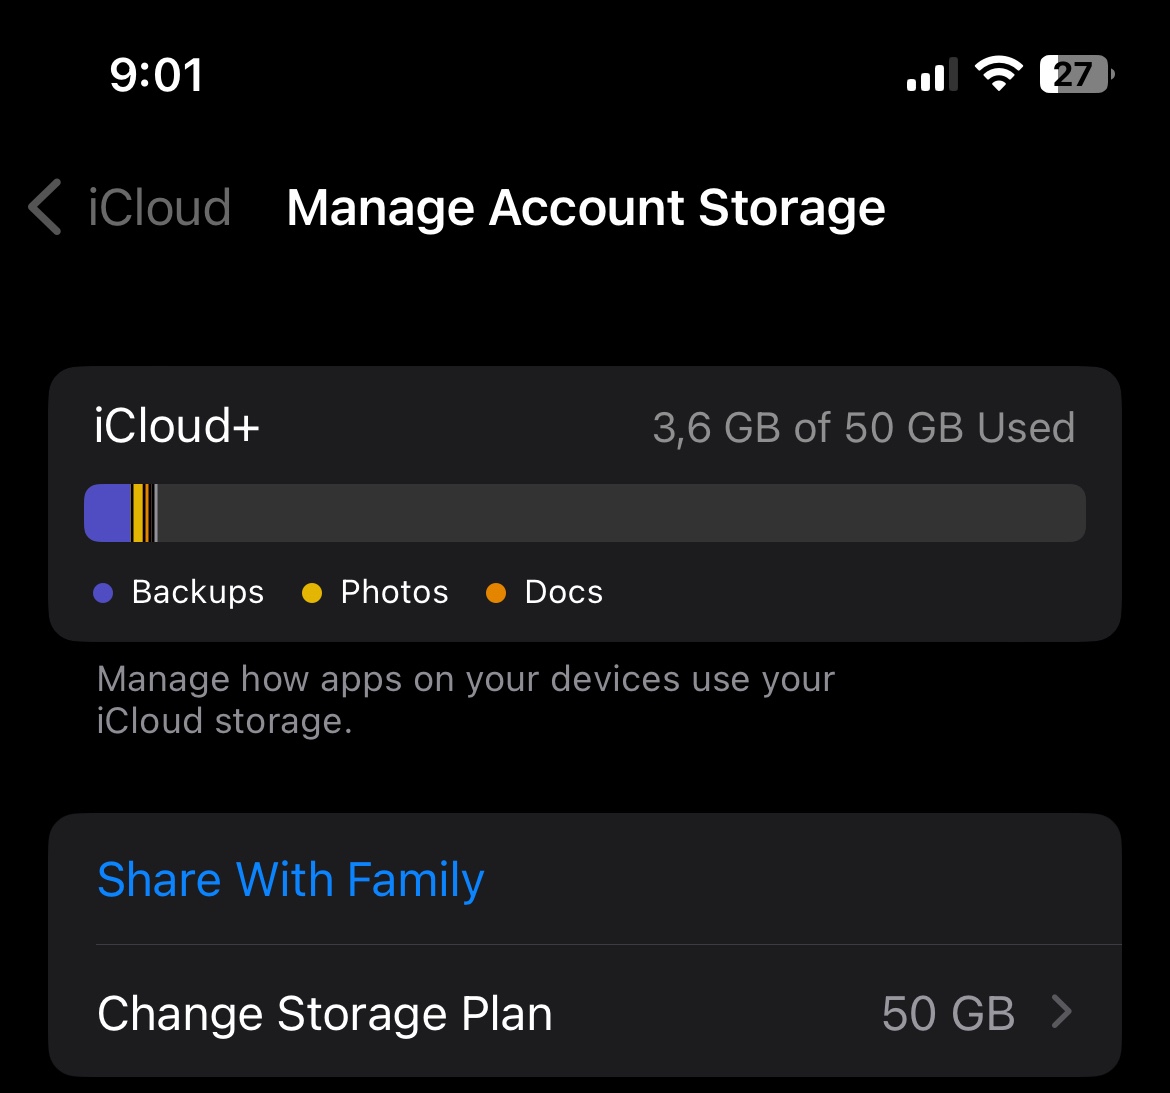
Task: Tap the yellow Photos segment in storage bar
Action: (x=138, y=513)
